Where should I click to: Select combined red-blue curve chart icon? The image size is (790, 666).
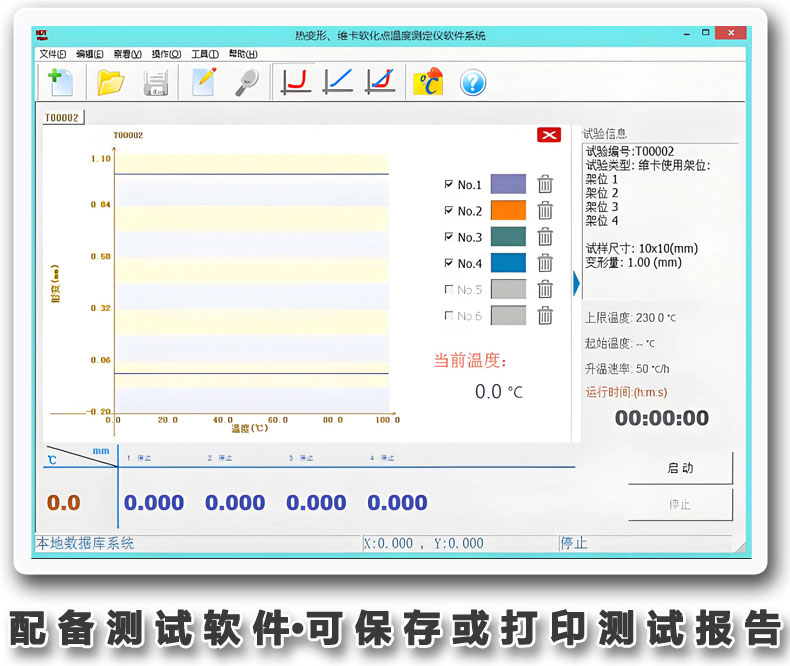[381, 82]
